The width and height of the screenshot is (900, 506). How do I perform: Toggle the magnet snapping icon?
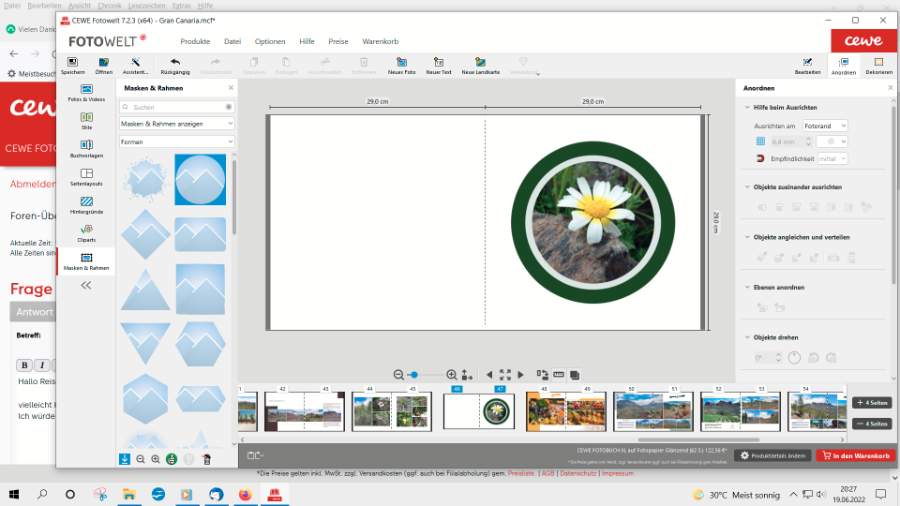coord(760,158)
